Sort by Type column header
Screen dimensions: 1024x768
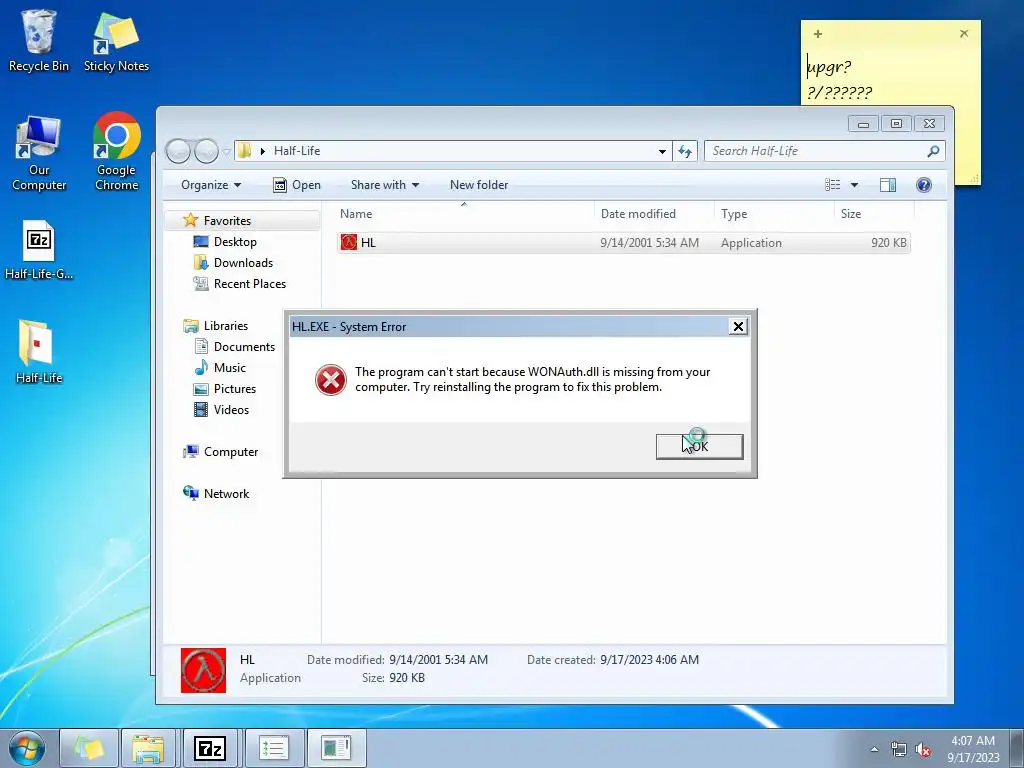coord(775,214)
